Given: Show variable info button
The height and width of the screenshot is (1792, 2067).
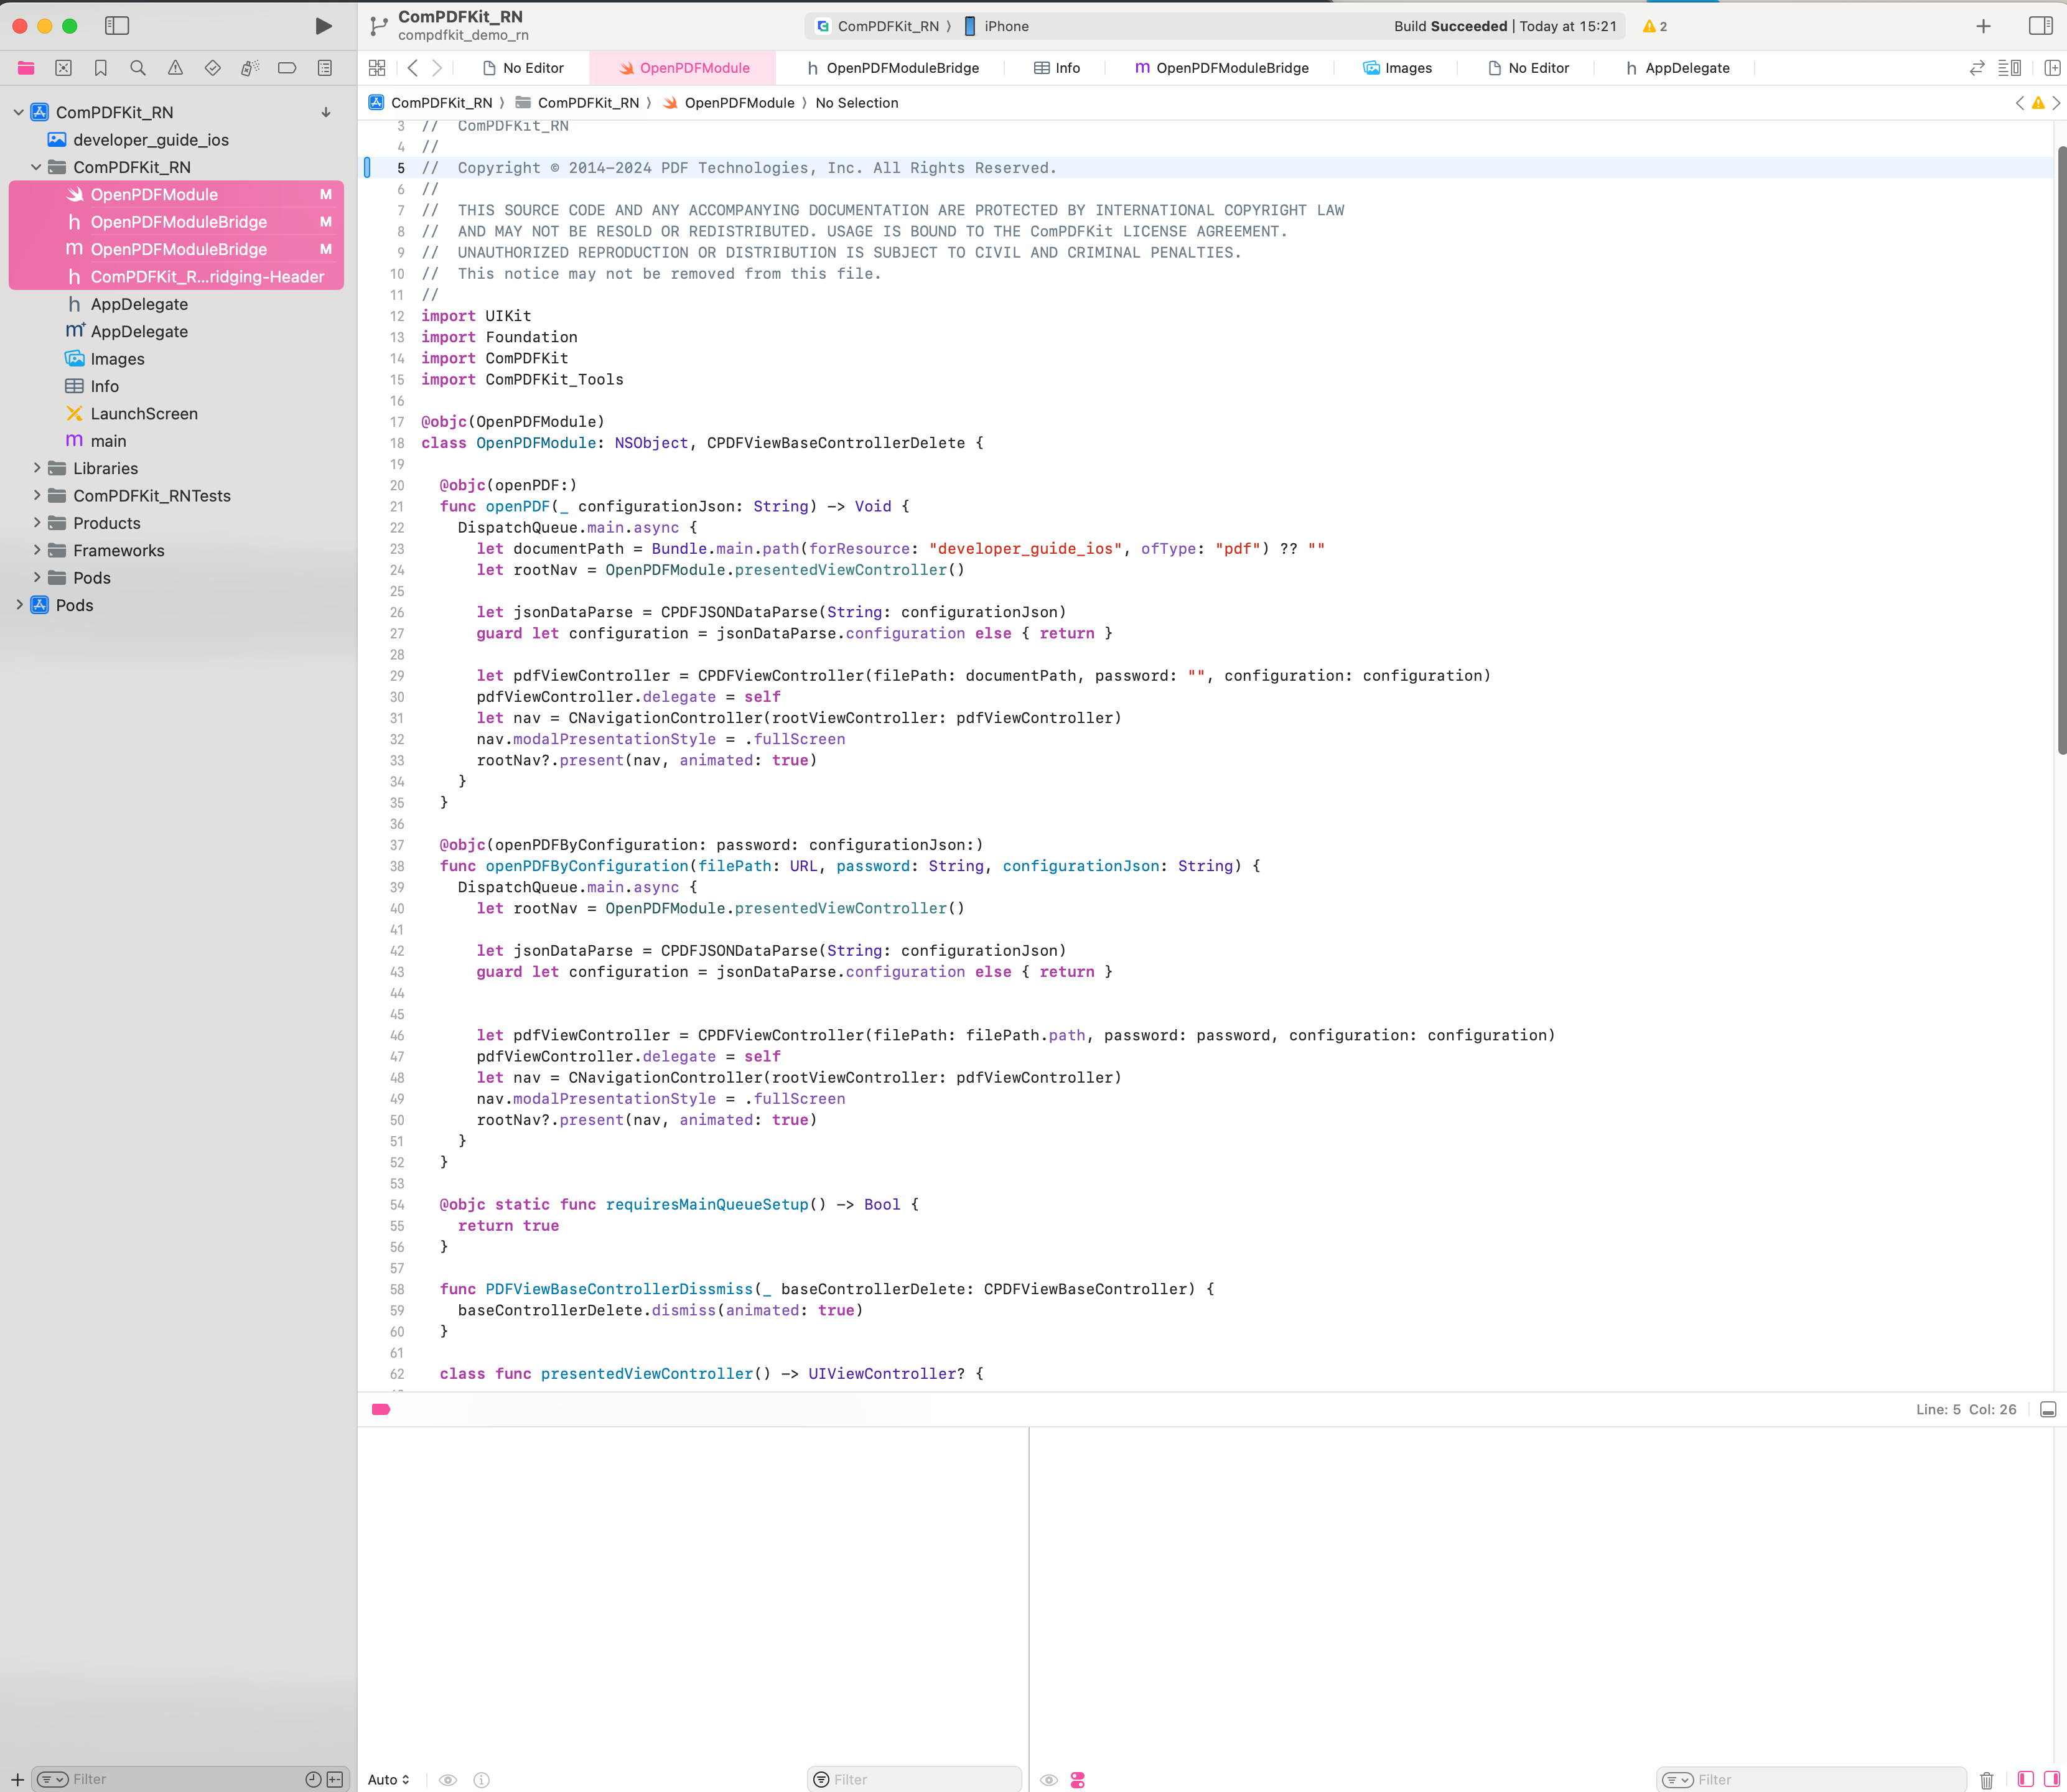Looking at the screenshot, I should (x=482, y=1780).
